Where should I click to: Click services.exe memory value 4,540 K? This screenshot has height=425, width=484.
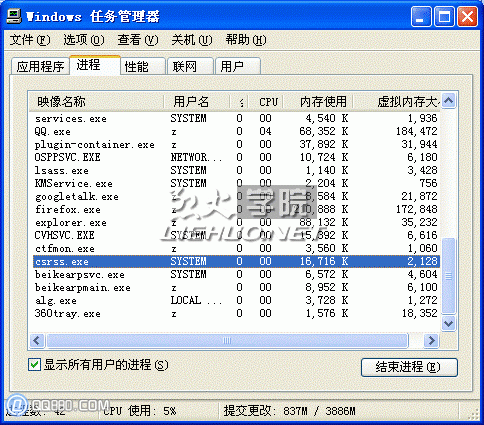tap(327, 118)
